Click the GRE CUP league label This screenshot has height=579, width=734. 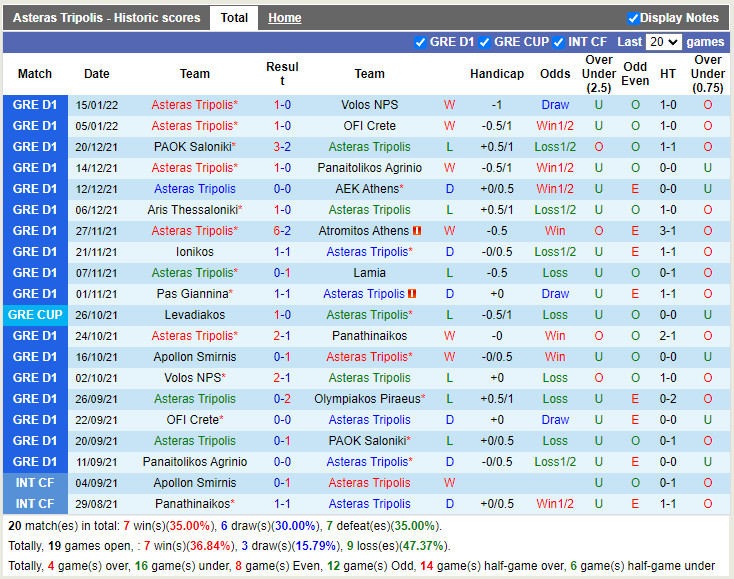pos(35,315)
